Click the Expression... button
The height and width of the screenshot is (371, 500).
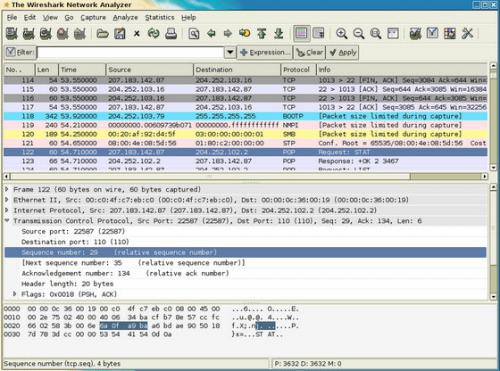click(x=264, y=52)
